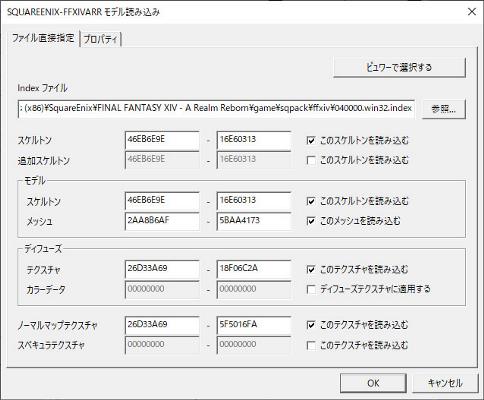This screenshot has width=484, height=400.
Task: Switch to the プロパティ tab
Action: [101, 39]
